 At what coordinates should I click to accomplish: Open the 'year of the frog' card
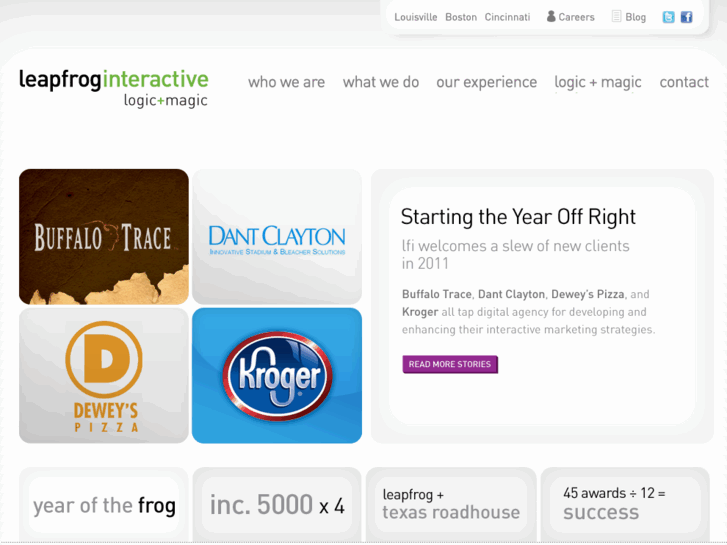tap(104, 505)
